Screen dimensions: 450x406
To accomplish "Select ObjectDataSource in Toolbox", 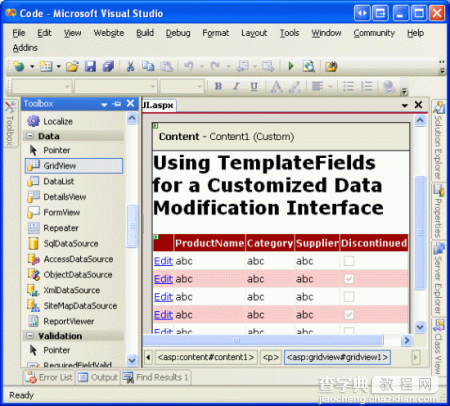I will click(x=74, y=275).
